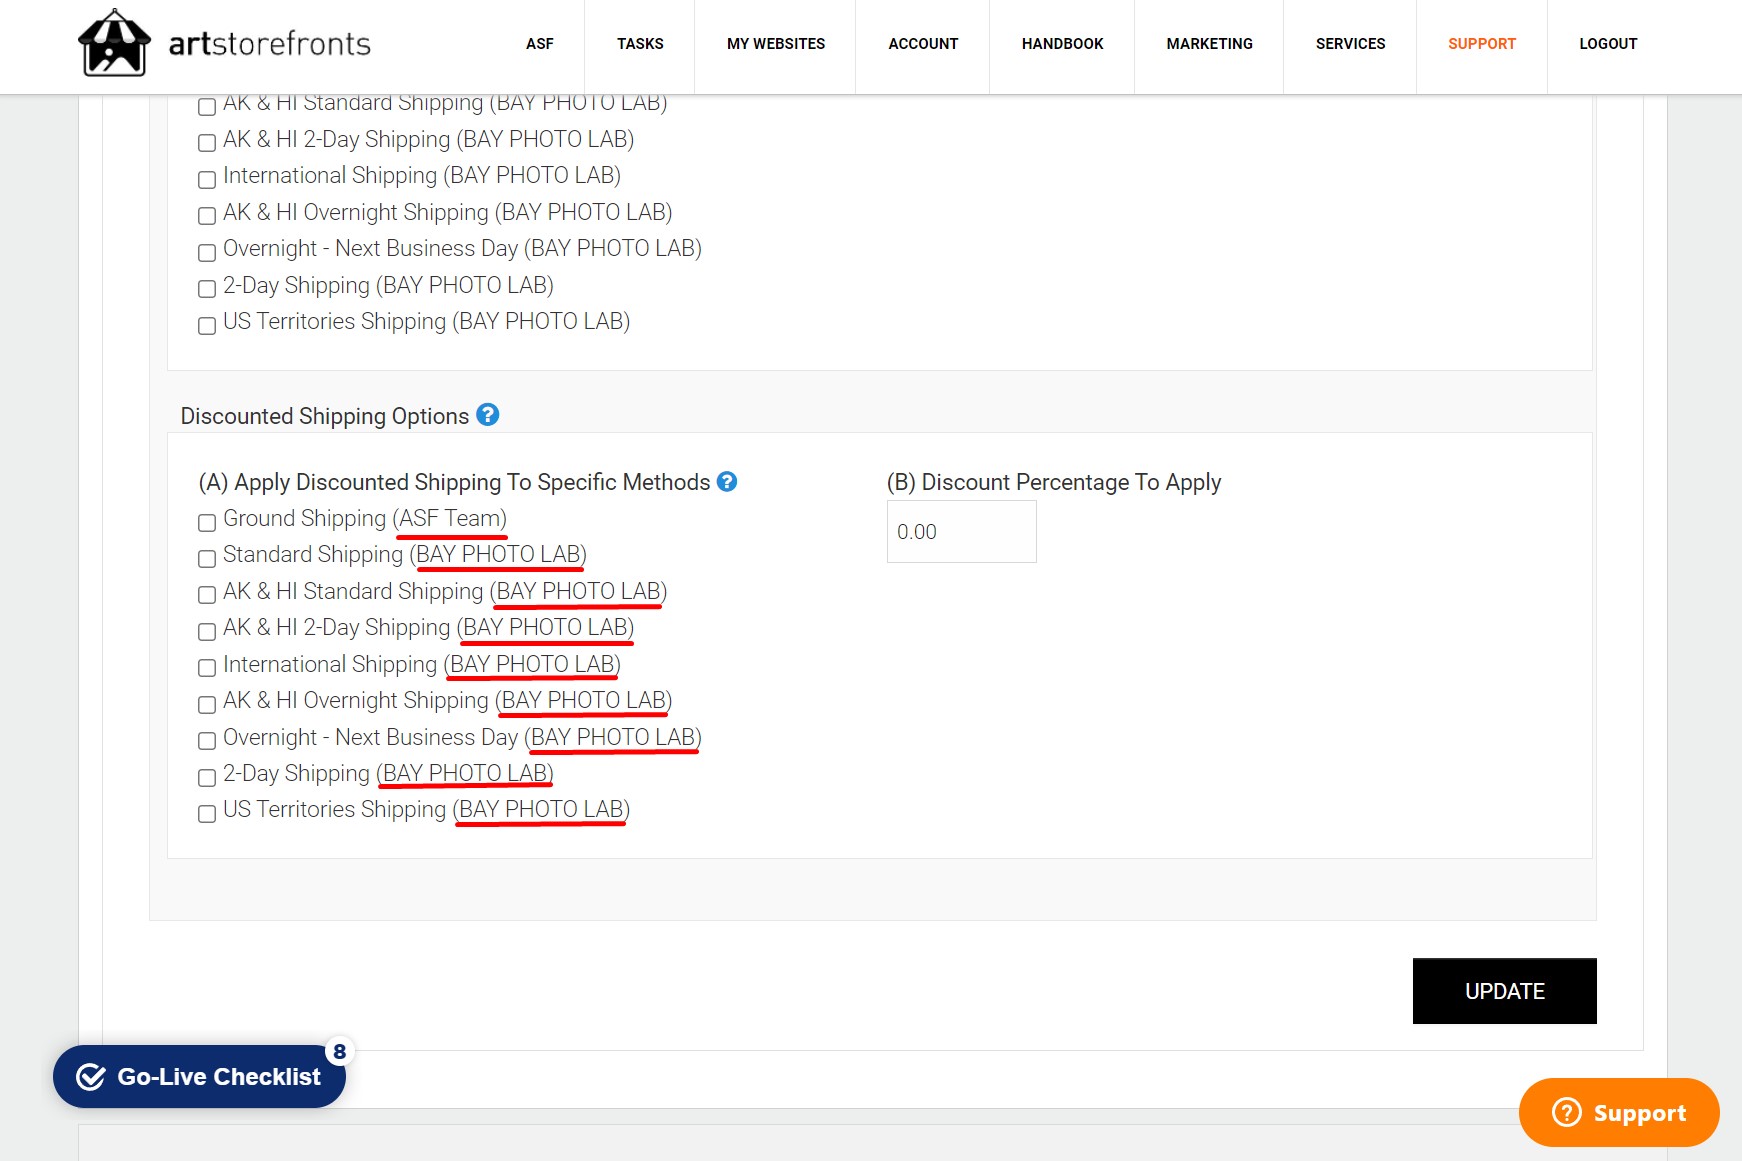This screenshot has width=1742, height=1161.
Task: Click '(A) Apply Discounted Shipping To Specific Methods' label
Action: pos(454,482)
